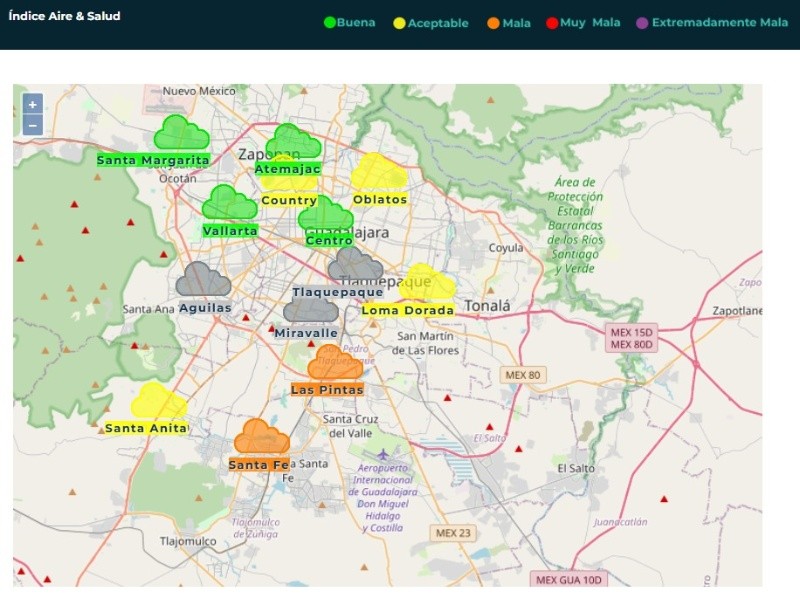Open the Tlaquepaque gray cloud marker

point(355,266)
